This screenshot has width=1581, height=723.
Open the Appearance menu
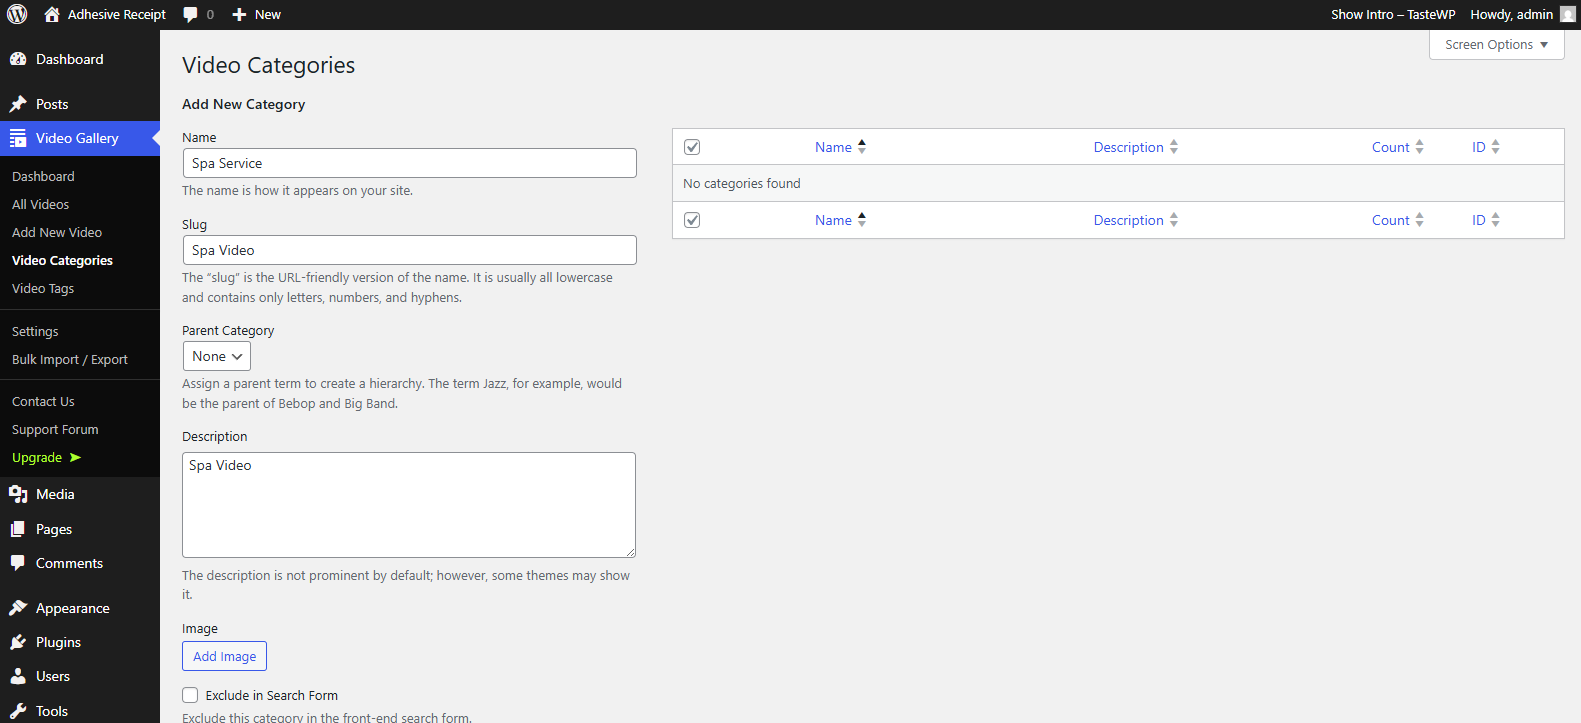pyautogui.click(x=72, y=608)
